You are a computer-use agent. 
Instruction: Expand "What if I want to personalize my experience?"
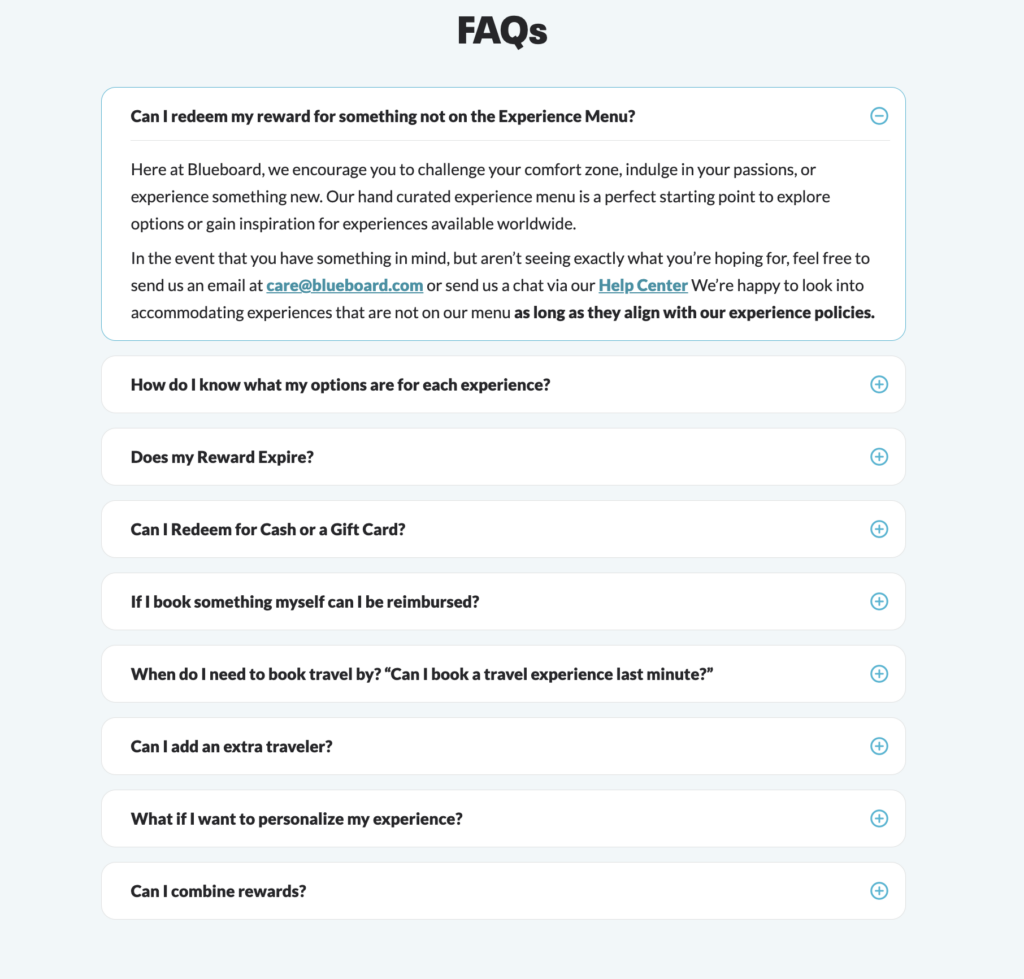(296, 819)
